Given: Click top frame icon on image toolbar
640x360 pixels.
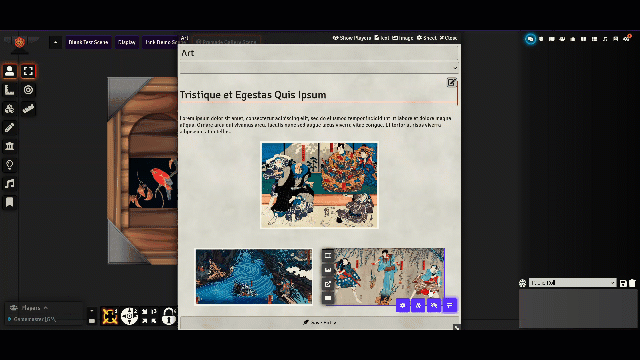Looking at the screenshot, I should (328, 256).
